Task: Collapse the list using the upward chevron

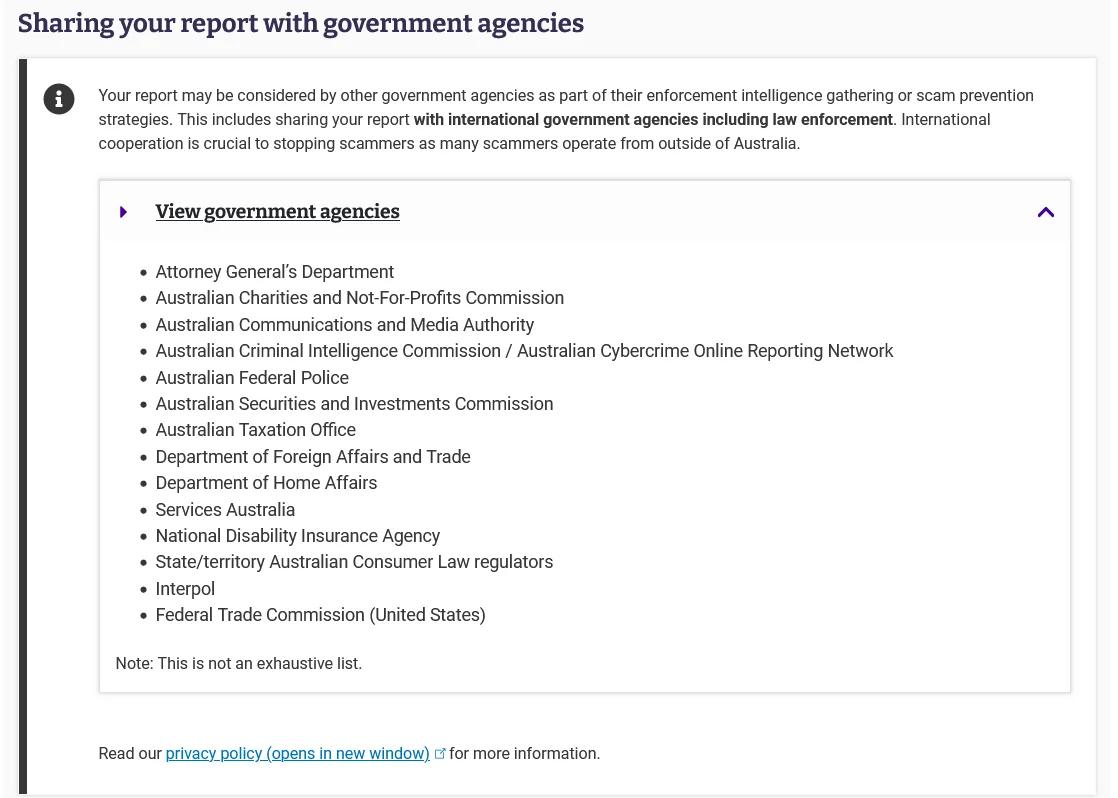Action: click(1046, 212)
